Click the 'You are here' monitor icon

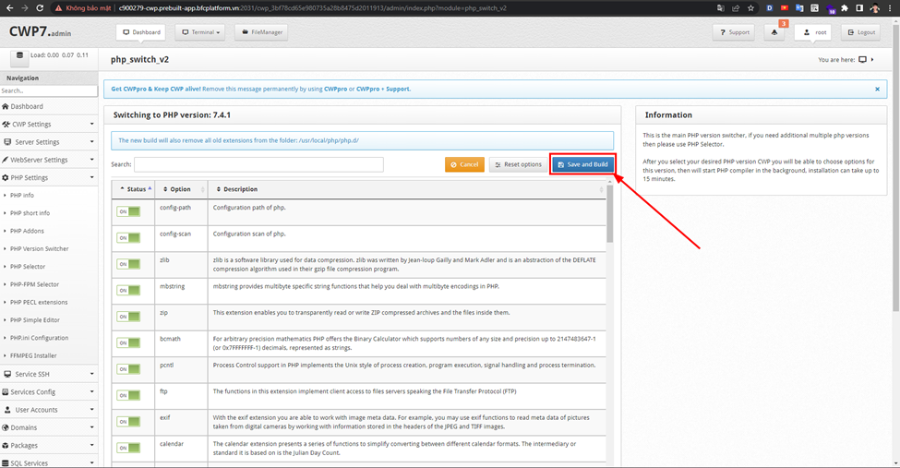click(862, 60)
